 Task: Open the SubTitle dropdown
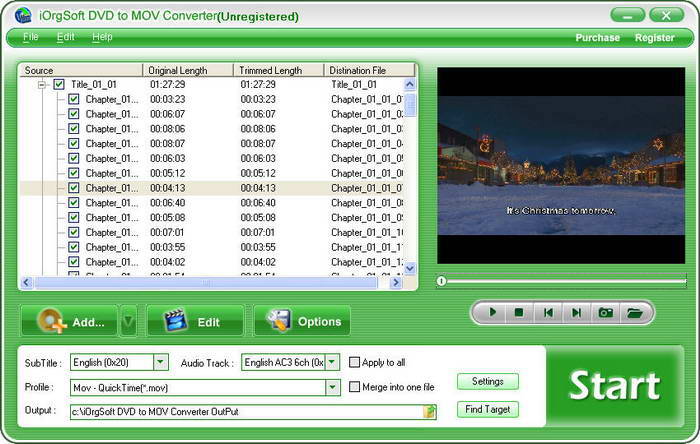[161, 362]
